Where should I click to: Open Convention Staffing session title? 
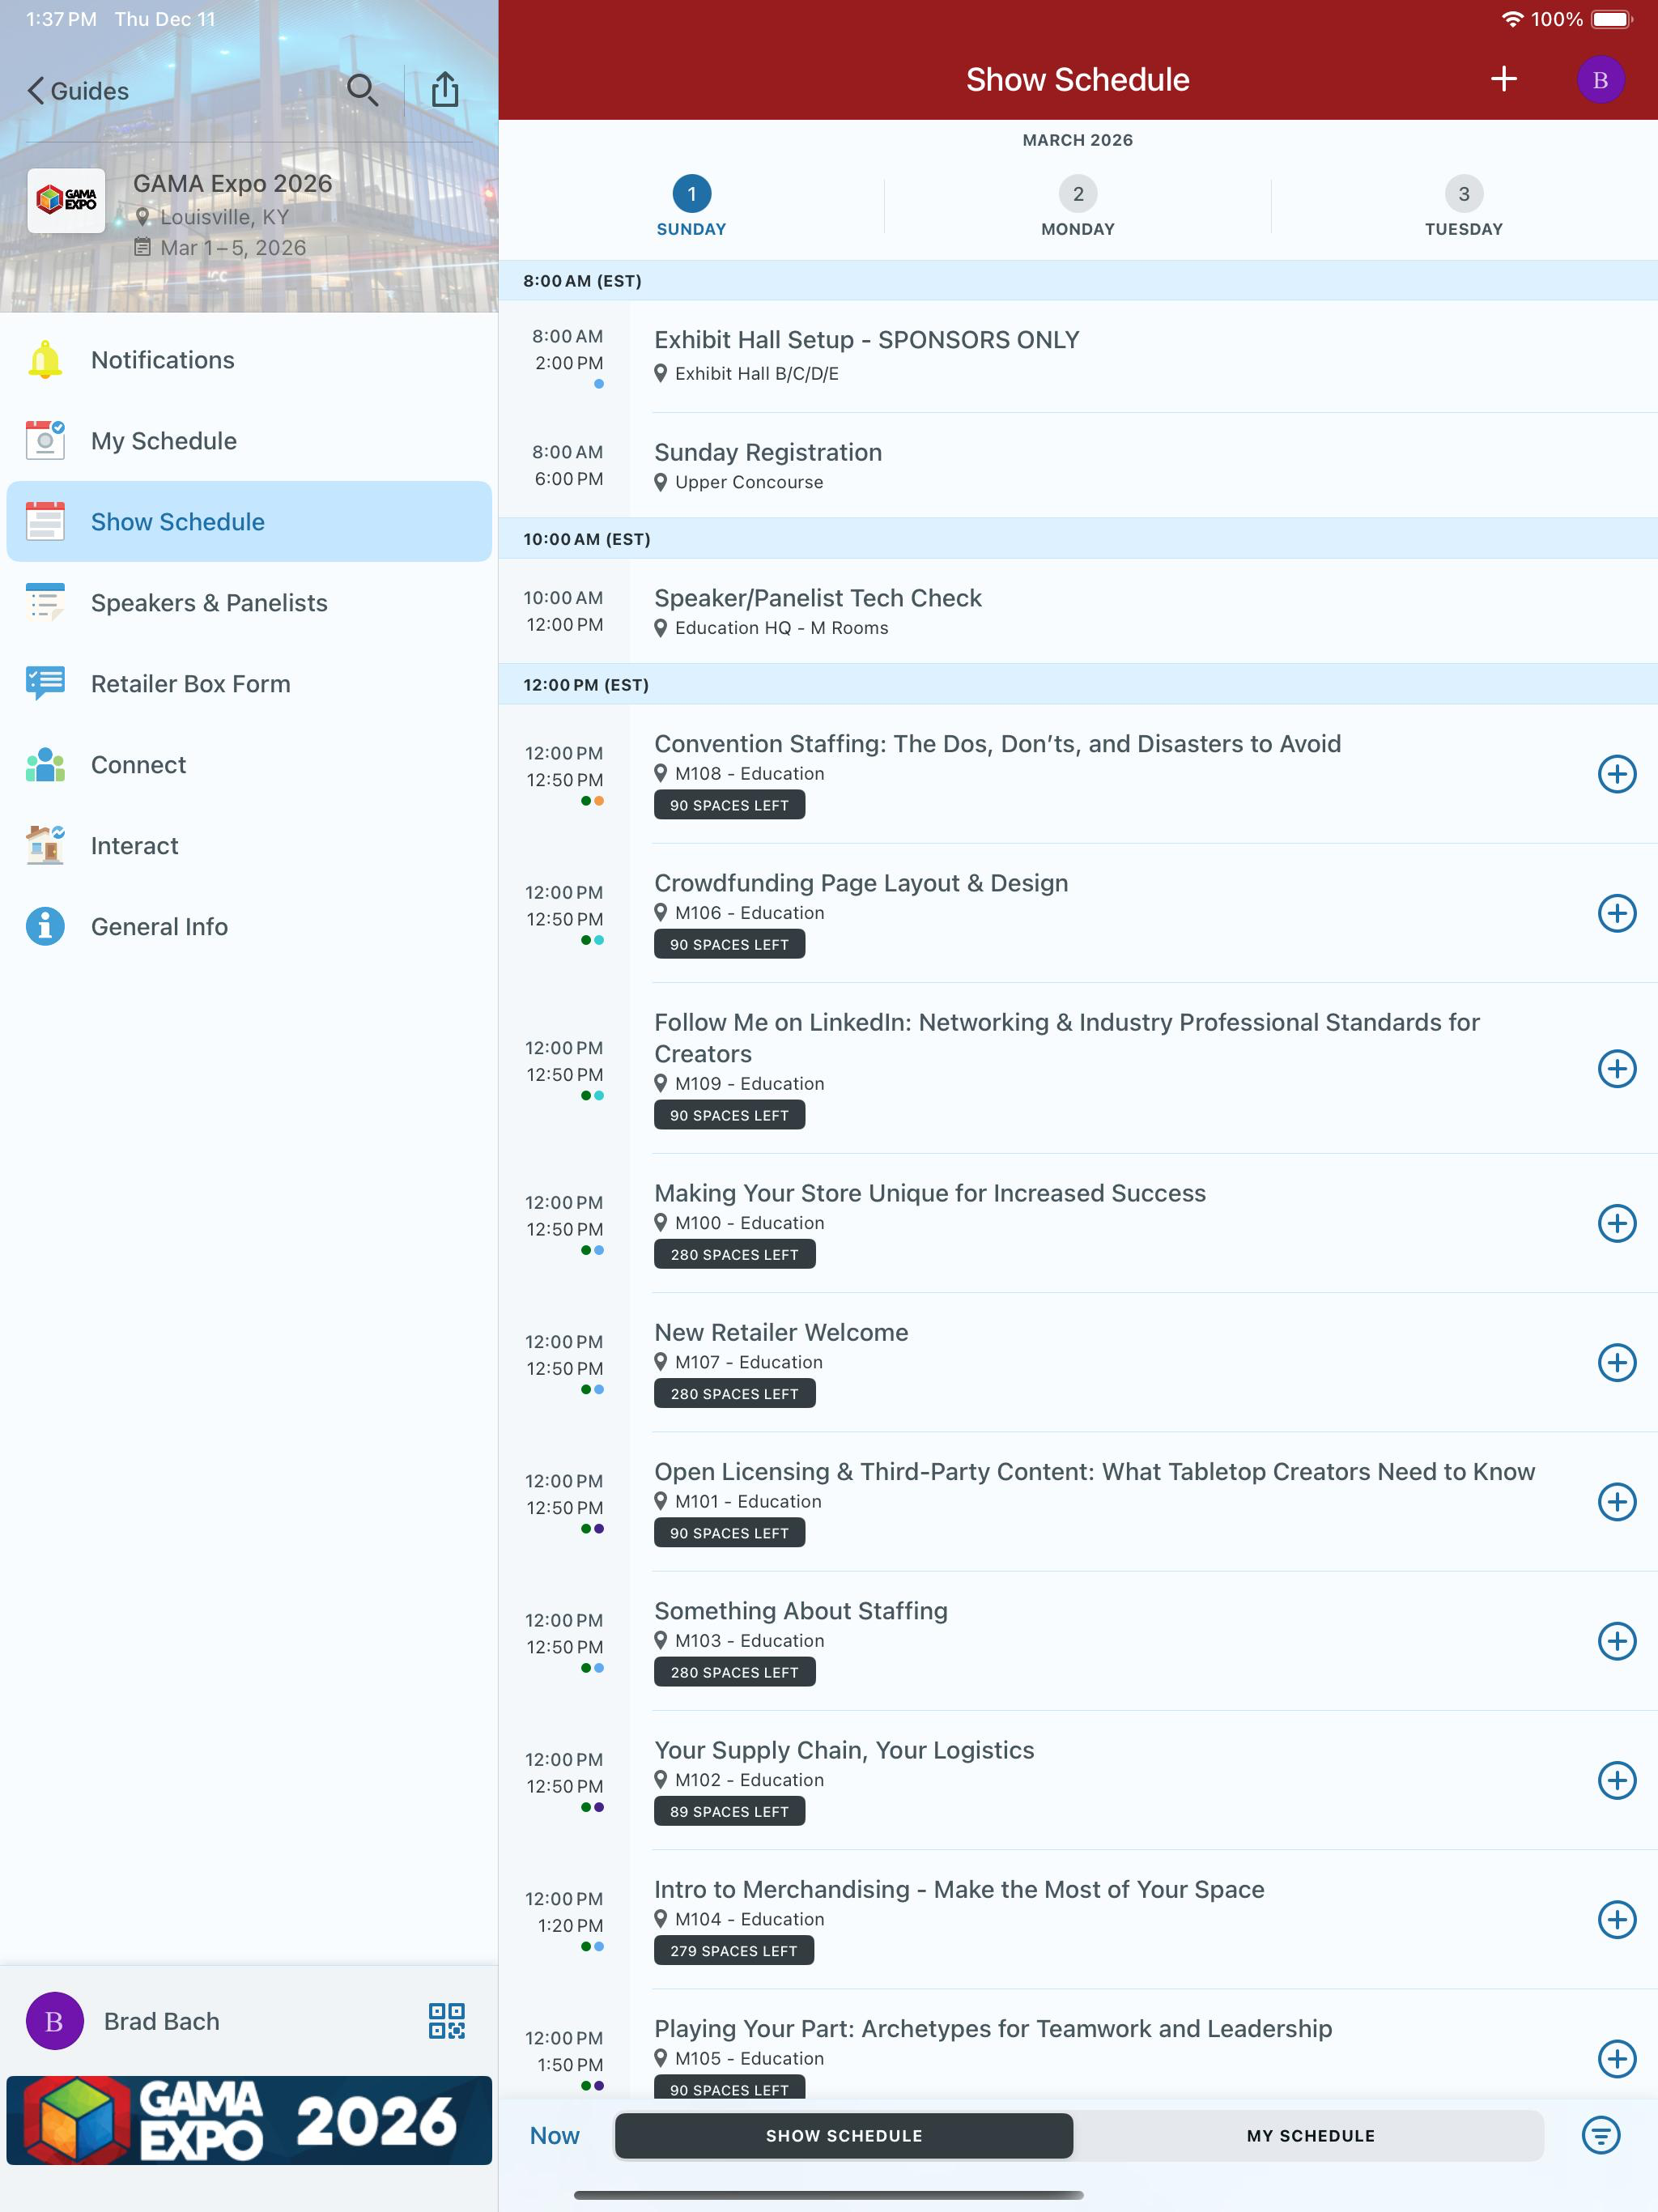pyautogui.click(x=997, y=744)
